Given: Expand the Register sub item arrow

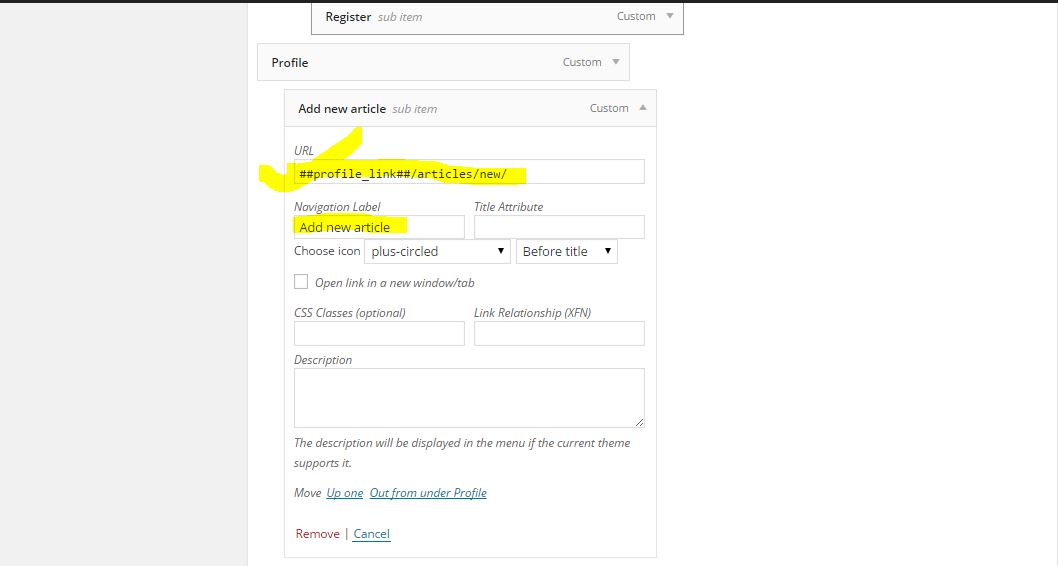Looking at the screenshot, I should pyautogui.click(x=669, y=16).
